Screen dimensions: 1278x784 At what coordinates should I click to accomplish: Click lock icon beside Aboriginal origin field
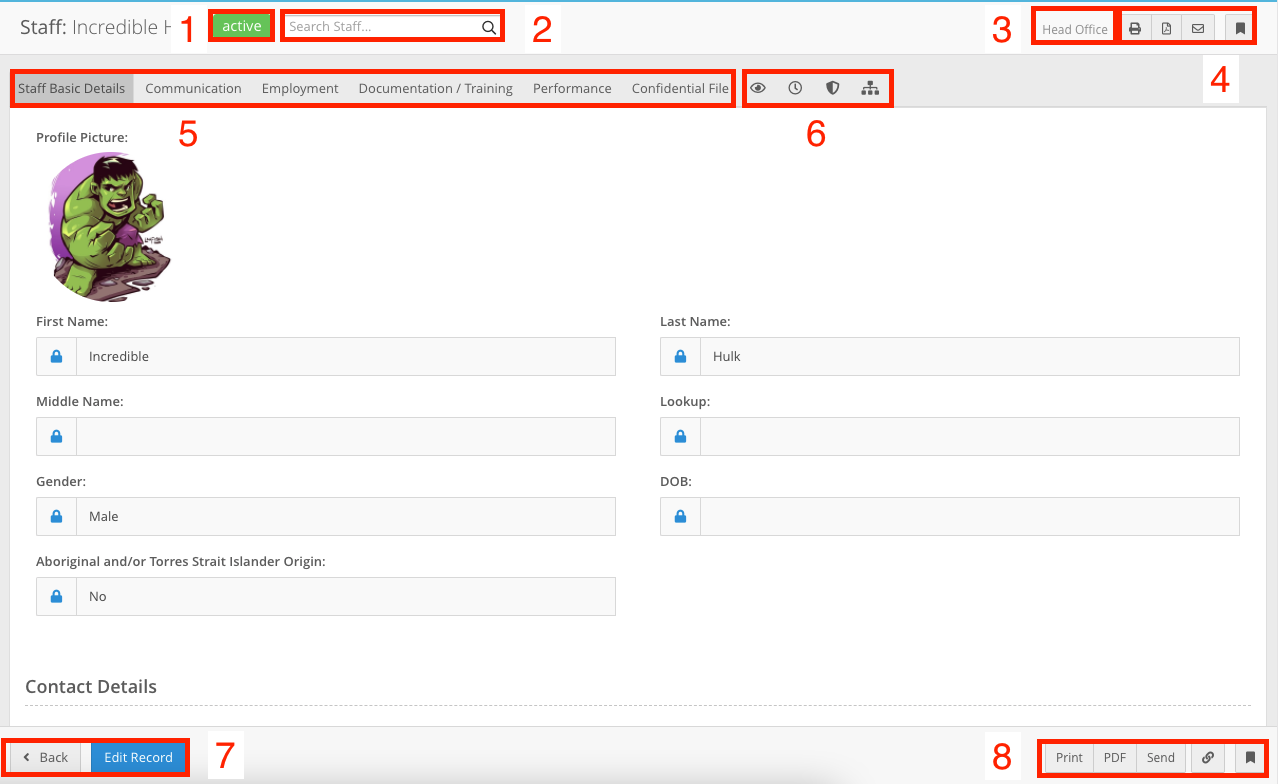click(57, 596)
